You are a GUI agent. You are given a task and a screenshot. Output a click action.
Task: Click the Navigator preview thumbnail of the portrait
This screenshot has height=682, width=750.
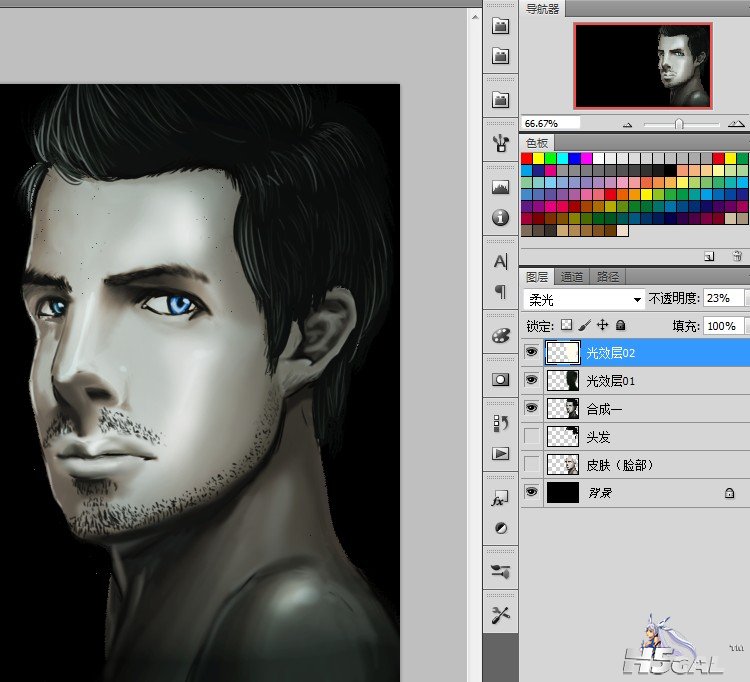tap(643, 66)
